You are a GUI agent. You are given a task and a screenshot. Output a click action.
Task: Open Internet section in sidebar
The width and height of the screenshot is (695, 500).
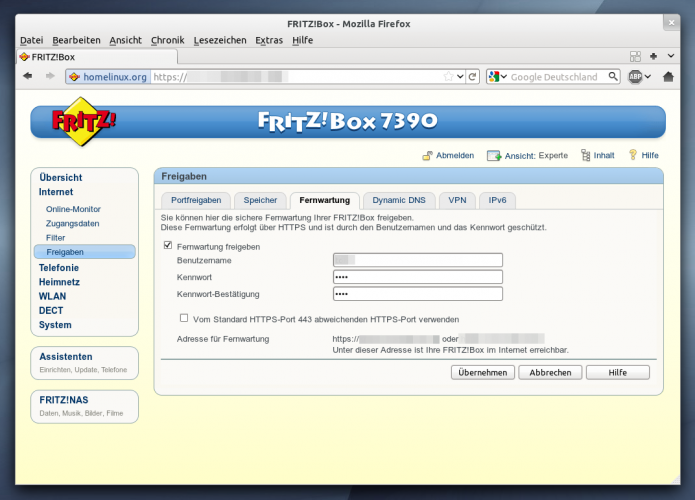click(56, 192)
